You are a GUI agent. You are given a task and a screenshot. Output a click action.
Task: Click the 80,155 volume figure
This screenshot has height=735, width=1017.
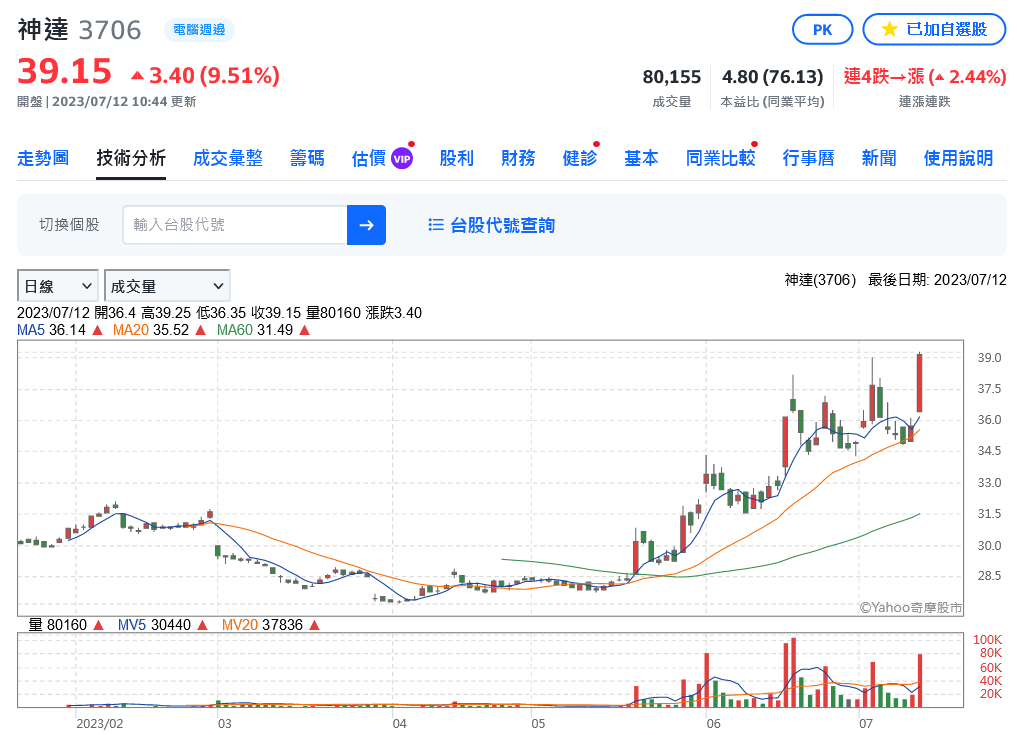tap(672, 77)
